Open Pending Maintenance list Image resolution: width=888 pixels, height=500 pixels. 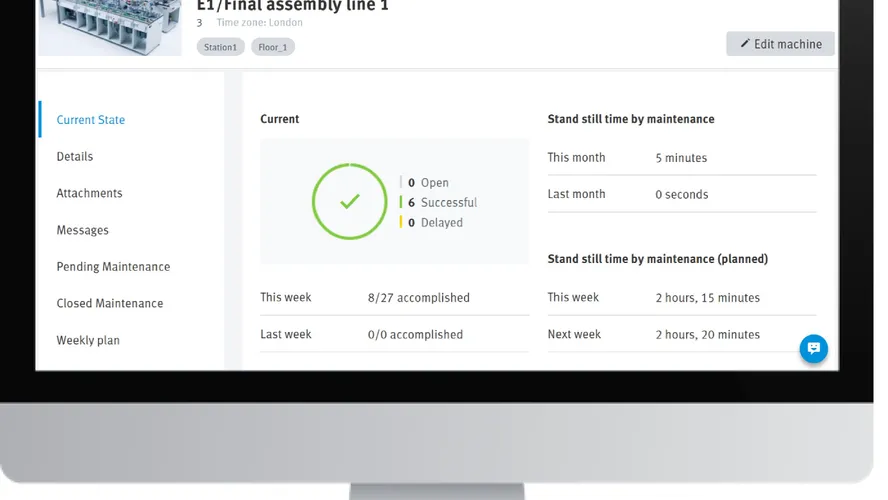(x=113, y=267)
